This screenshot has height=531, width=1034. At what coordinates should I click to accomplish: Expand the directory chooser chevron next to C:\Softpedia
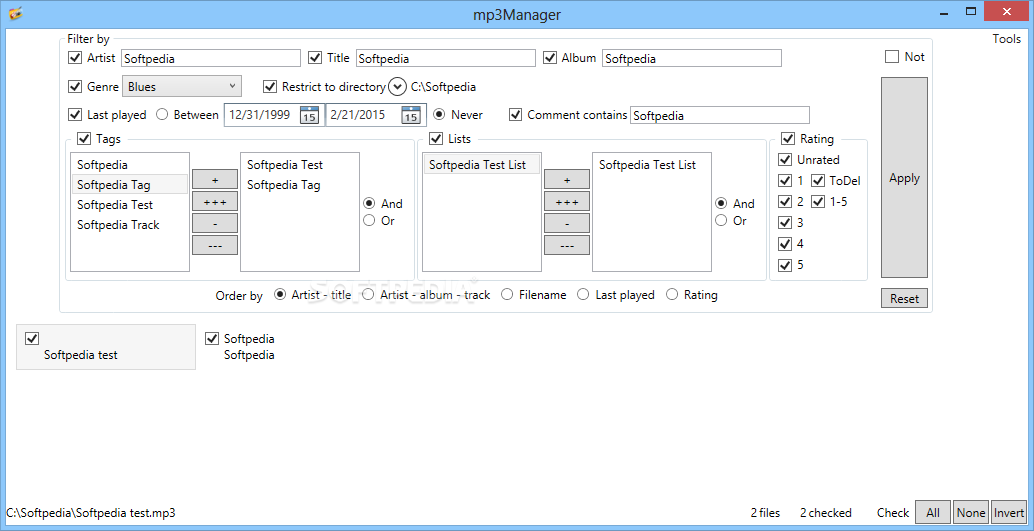pos(398,86)
